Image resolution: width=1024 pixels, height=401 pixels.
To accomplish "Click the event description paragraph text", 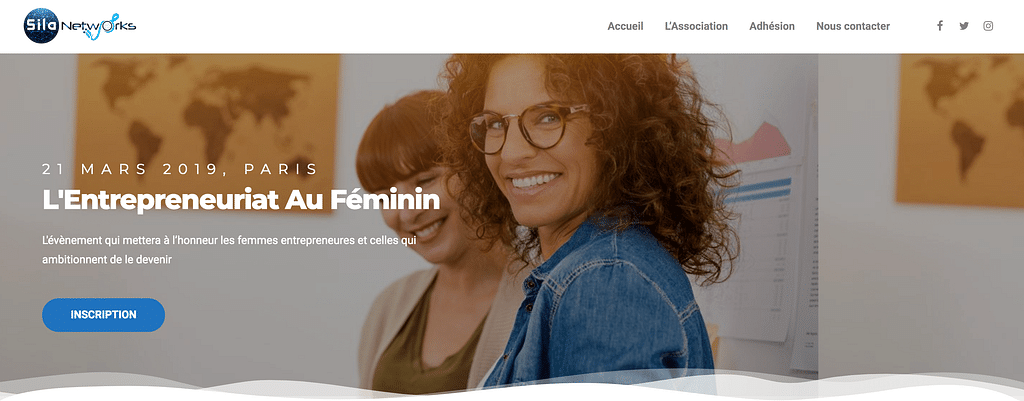I will (229, 249).
